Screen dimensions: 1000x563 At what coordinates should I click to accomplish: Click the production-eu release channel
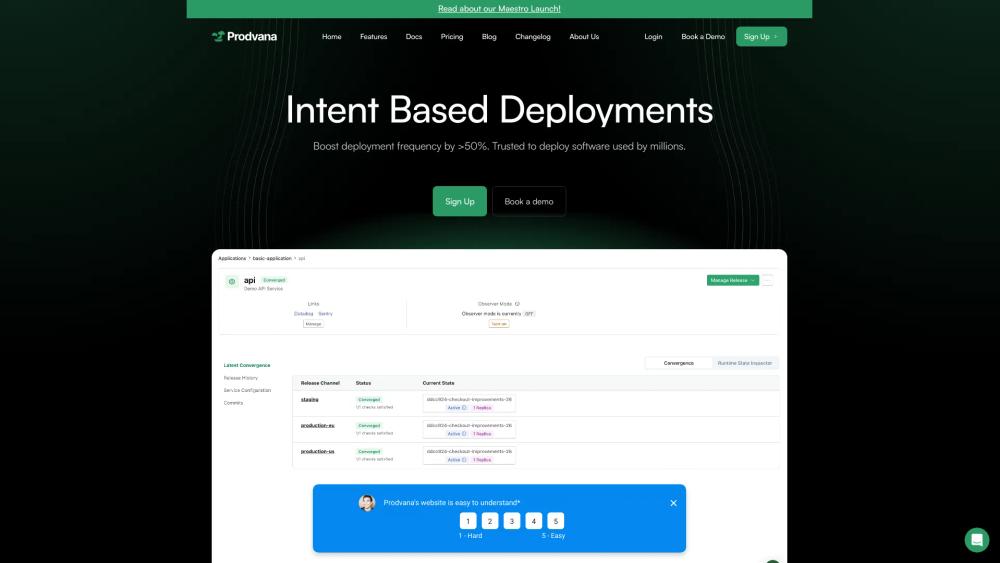pyautogui.click(x=318, y=425)
